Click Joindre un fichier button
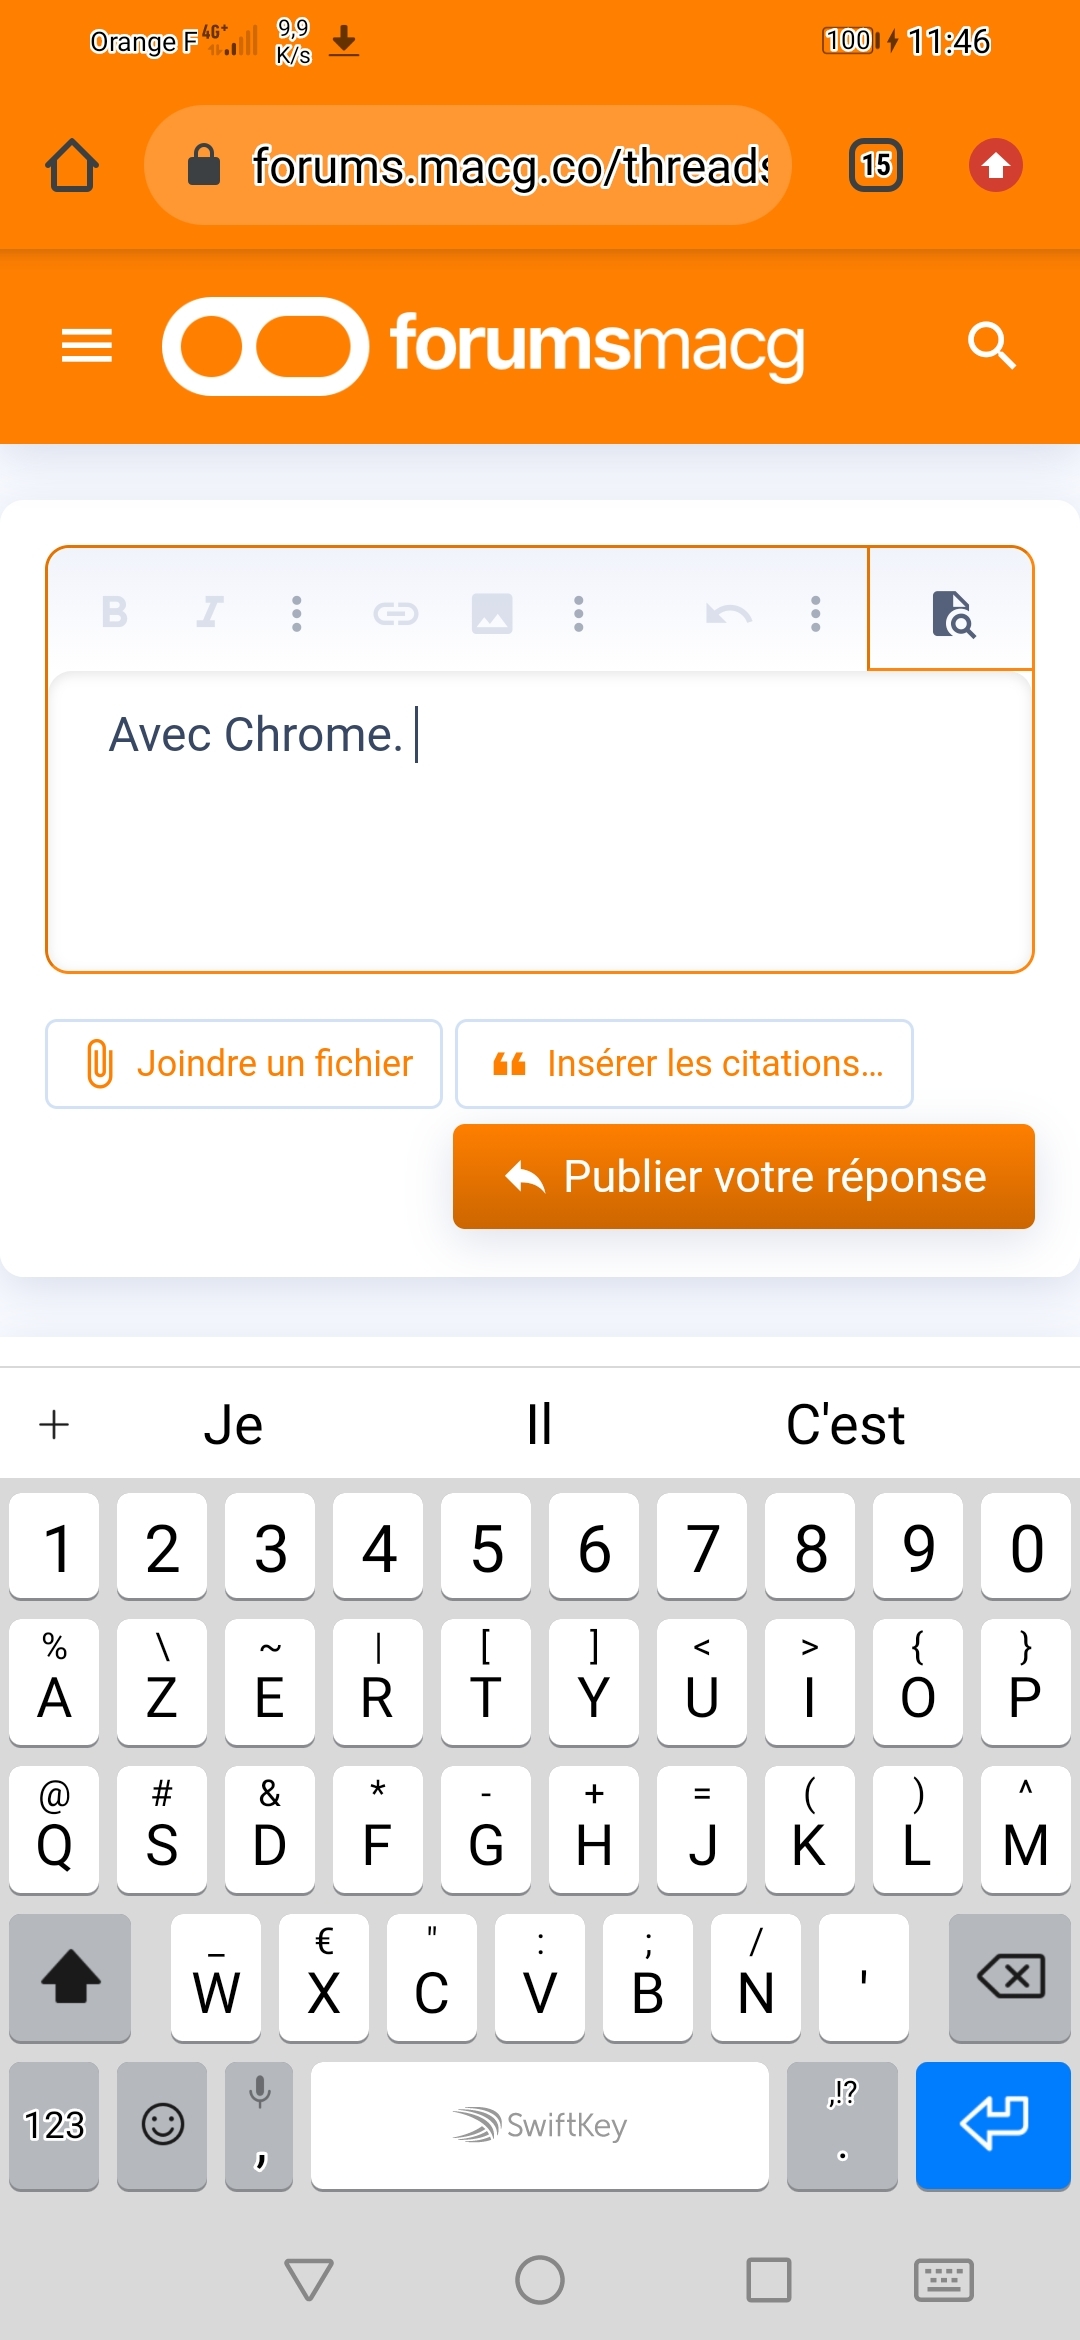Viewport: 1080px width, 2340px height. [x=244, y=1063]
